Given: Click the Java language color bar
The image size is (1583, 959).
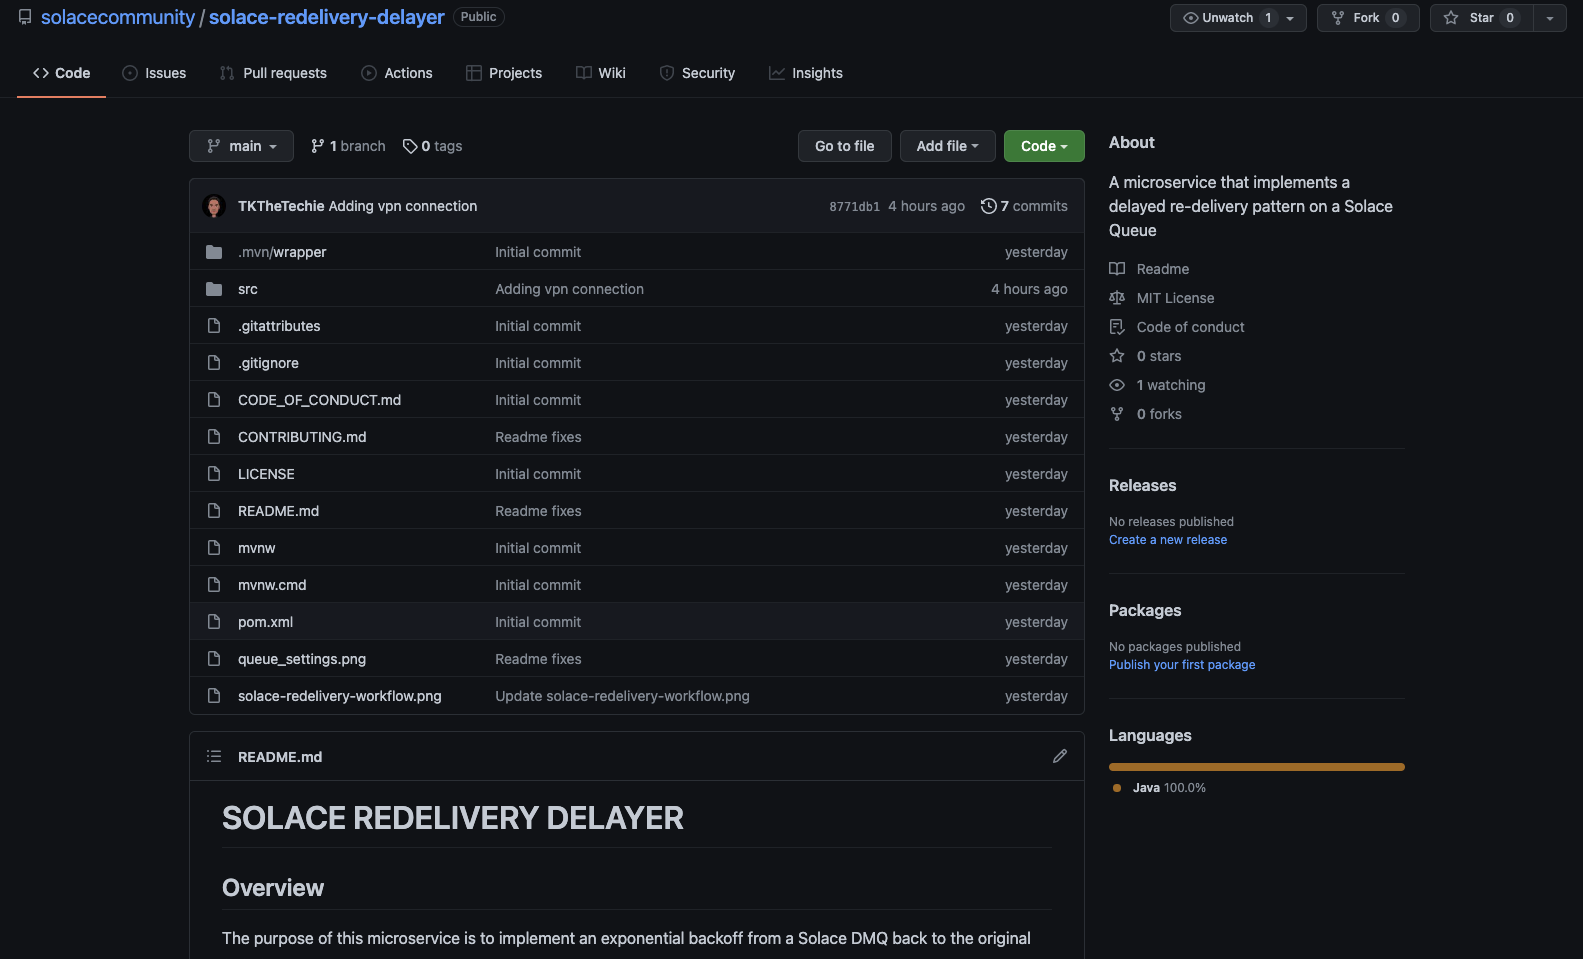Looking at the screenshot, I should (1257, 767).
